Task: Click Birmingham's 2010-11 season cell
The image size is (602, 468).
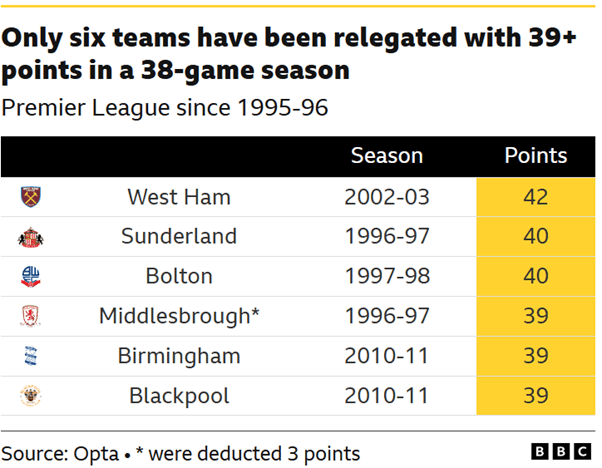Action: (386, 356)
